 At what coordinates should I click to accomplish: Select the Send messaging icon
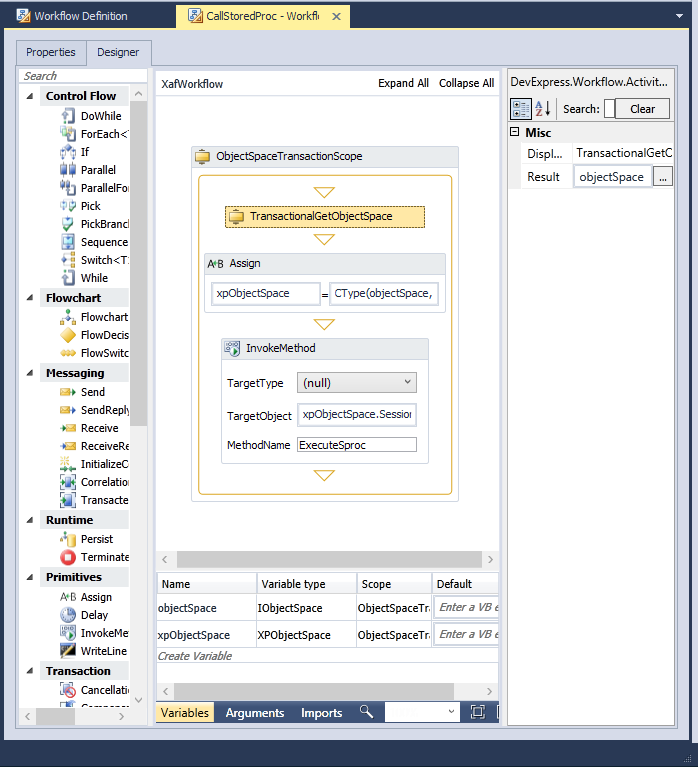point(68,392)
